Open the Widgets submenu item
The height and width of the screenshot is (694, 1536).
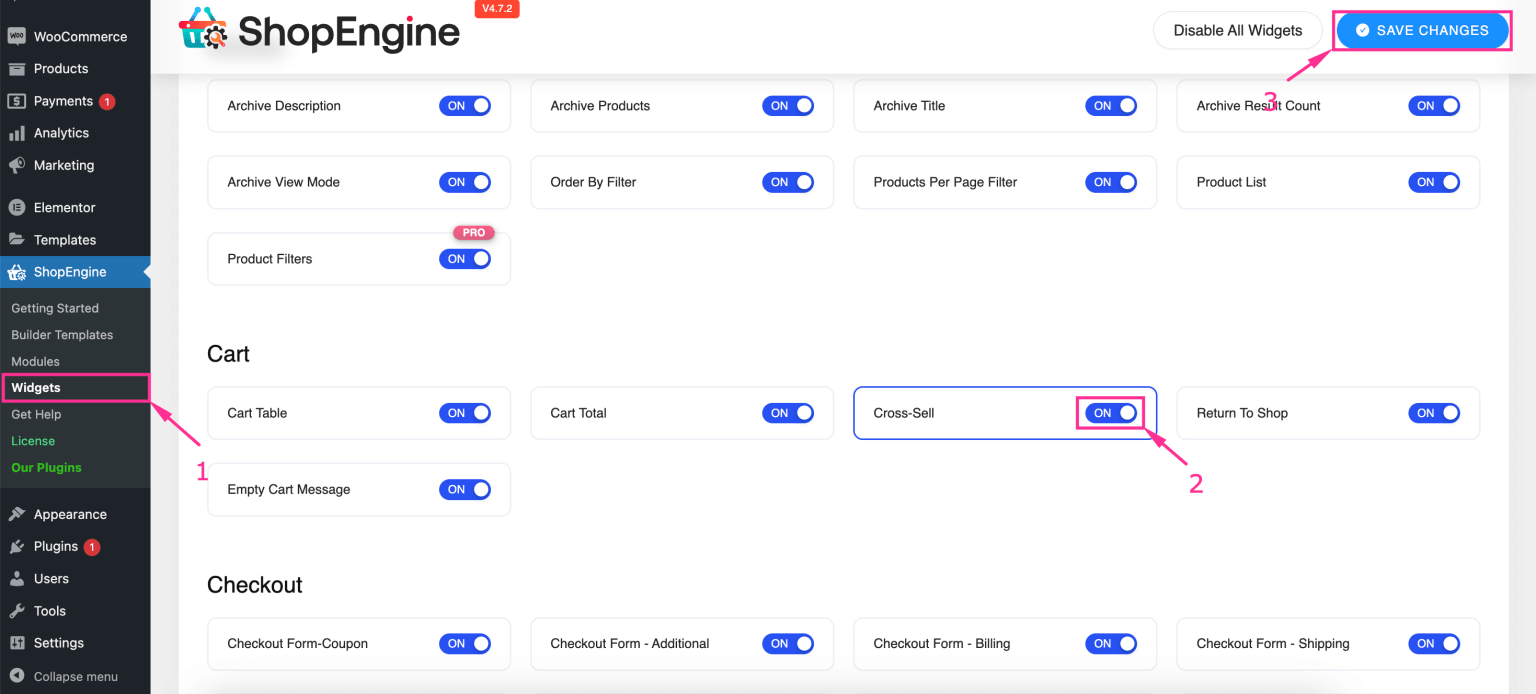tap(35, 387)
